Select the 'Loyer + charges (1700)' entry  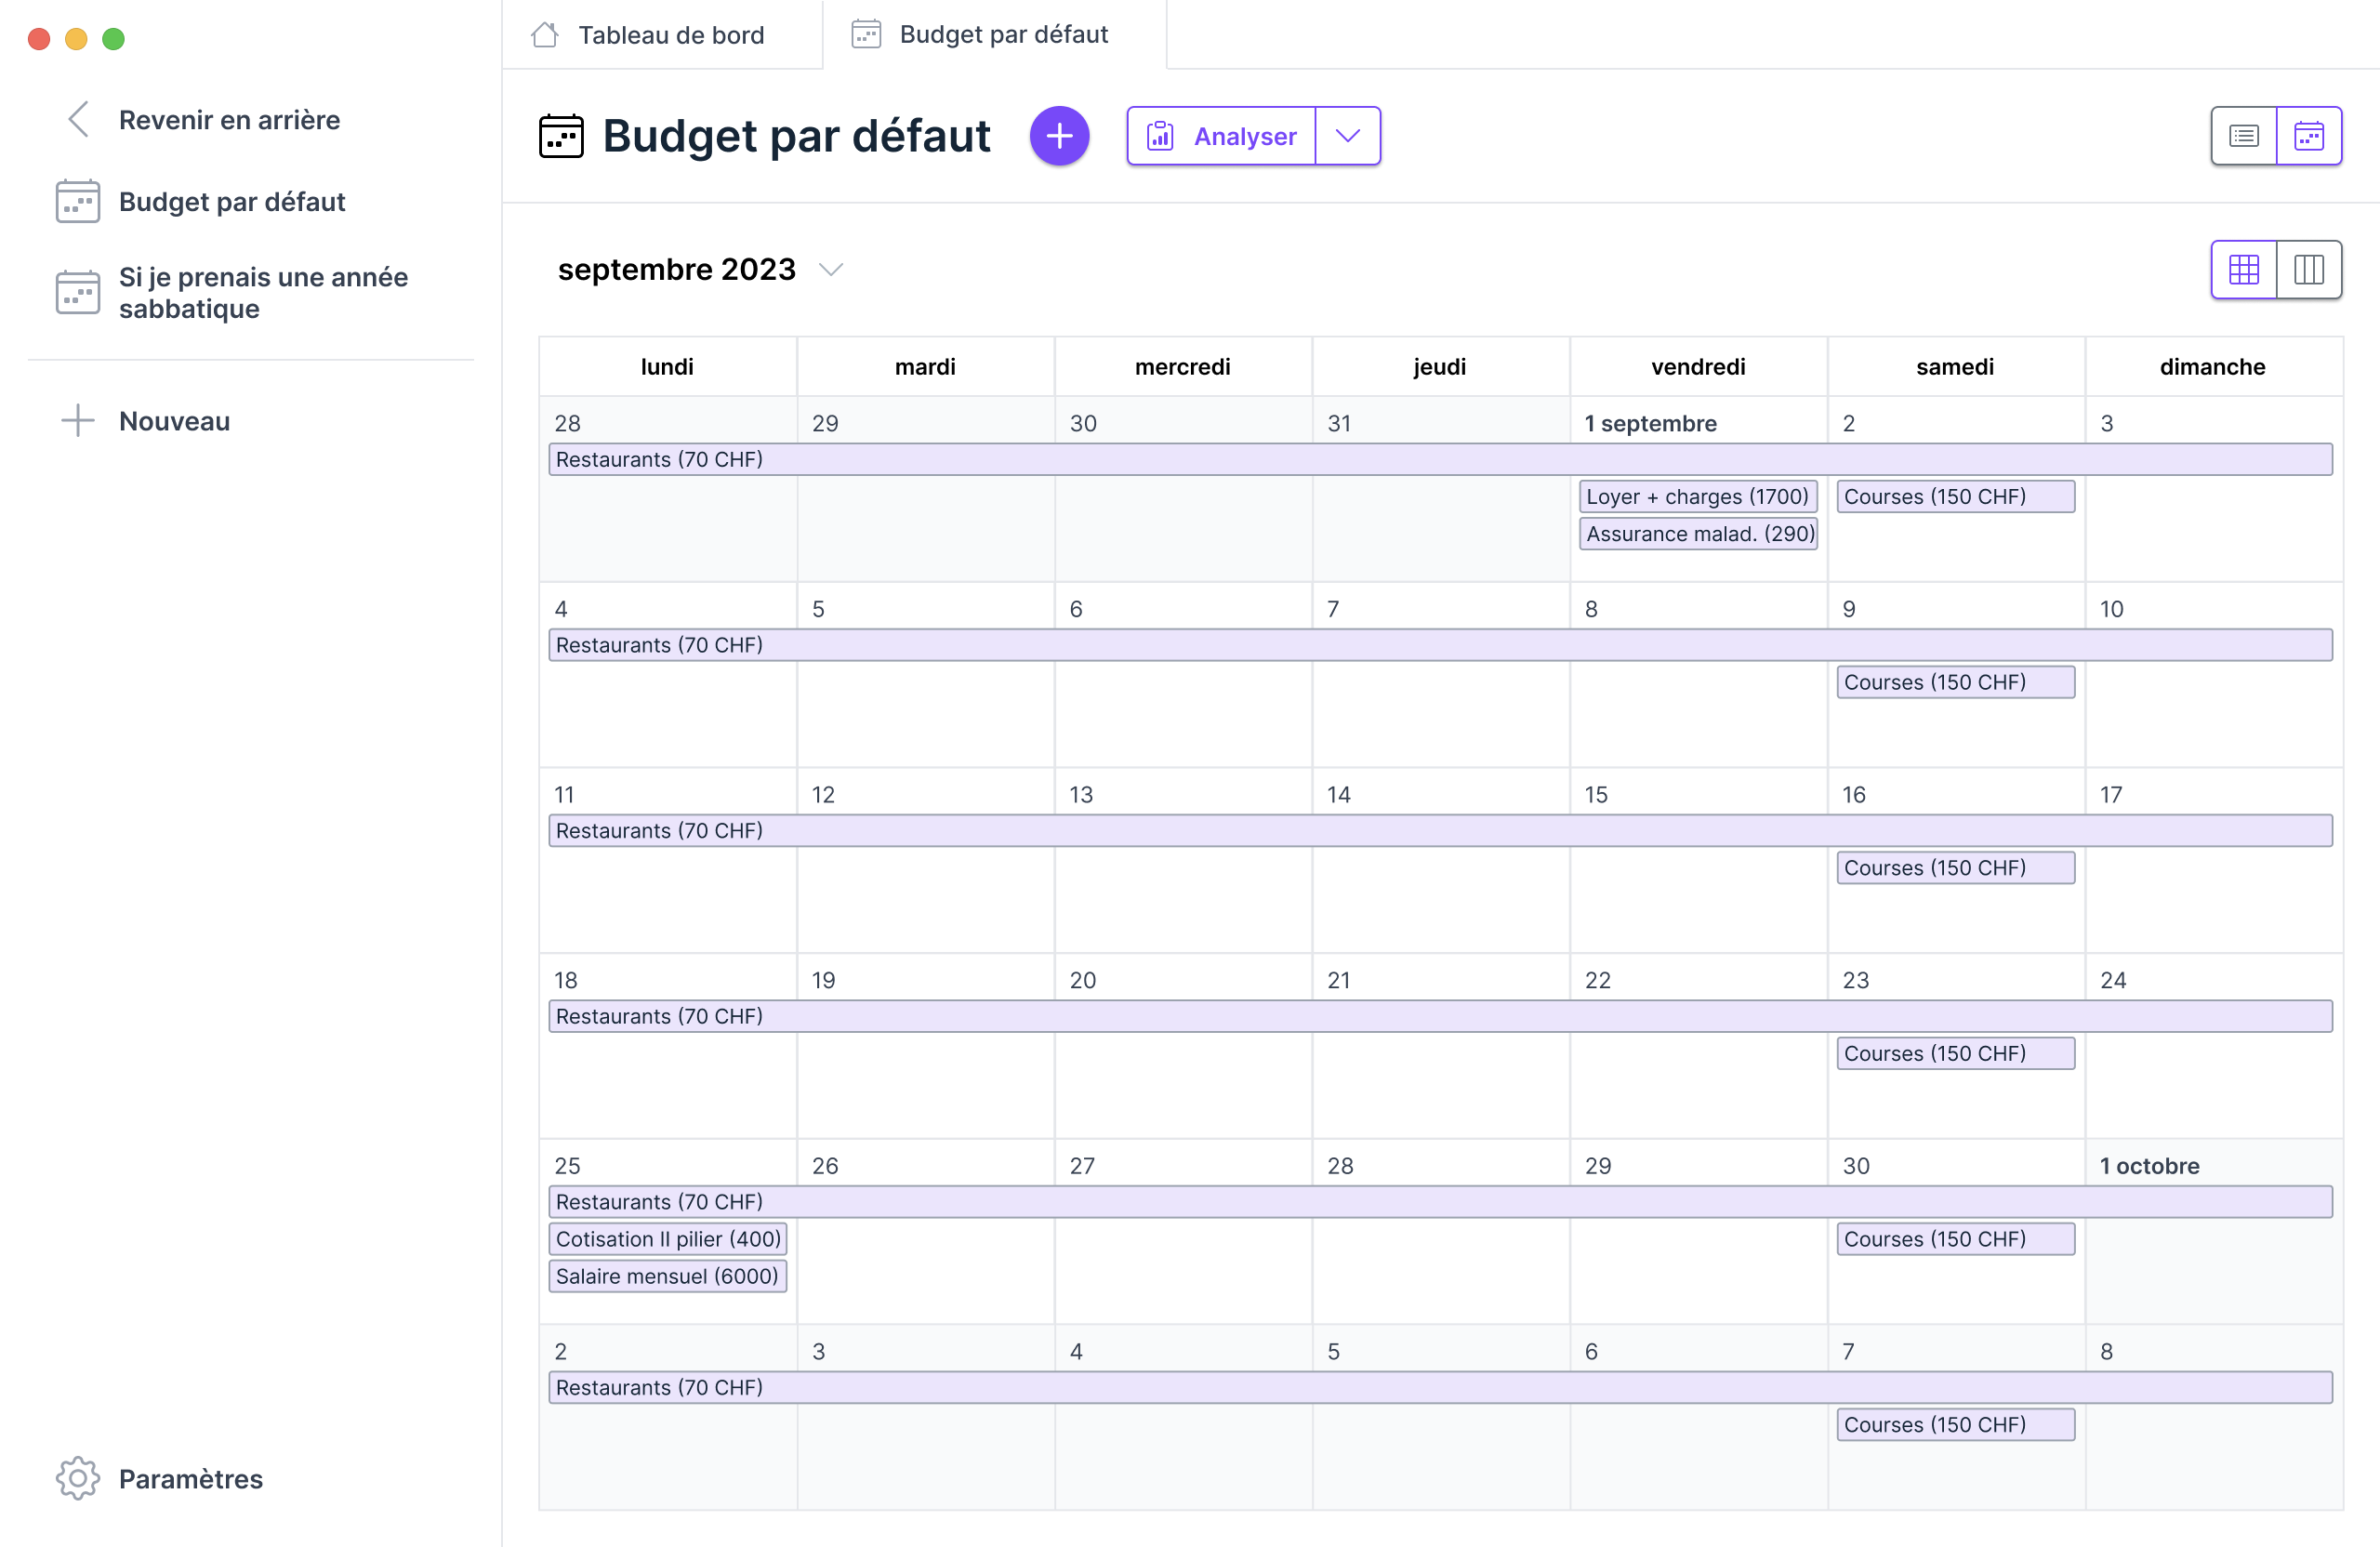click(1697, 496)
